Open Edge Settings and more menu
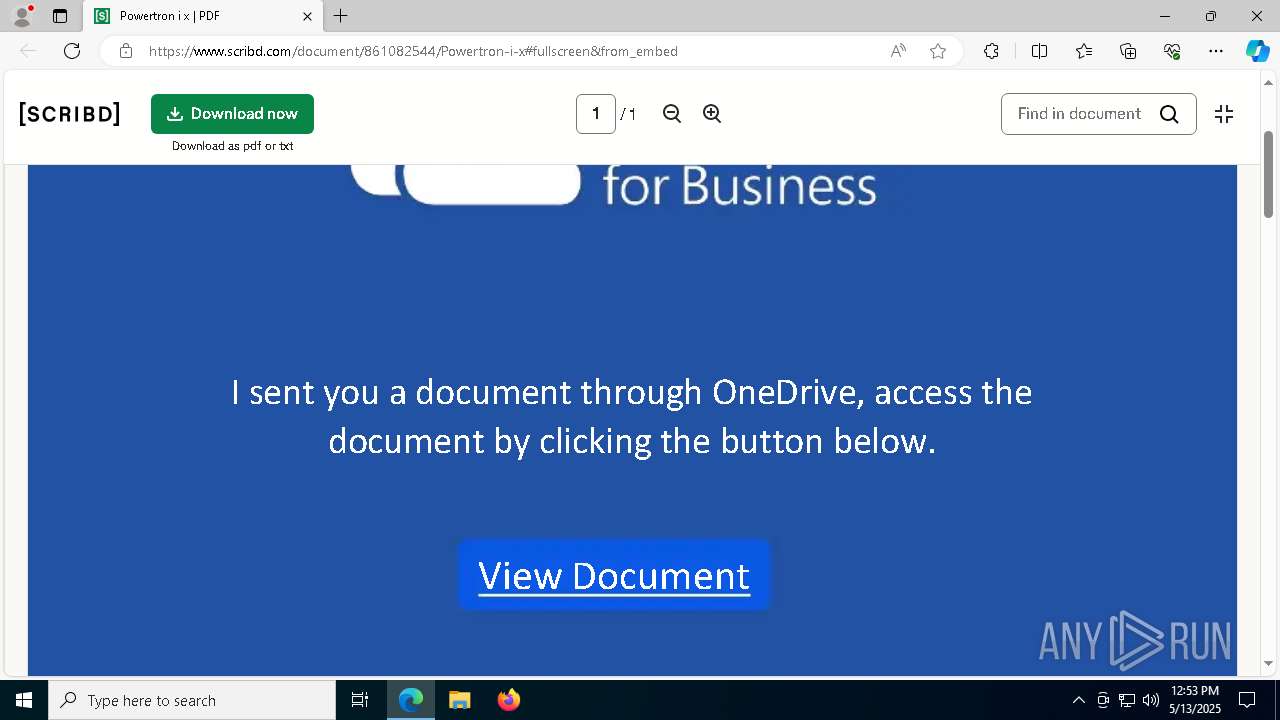1280x720 pixels. [x=1216, y=51]
